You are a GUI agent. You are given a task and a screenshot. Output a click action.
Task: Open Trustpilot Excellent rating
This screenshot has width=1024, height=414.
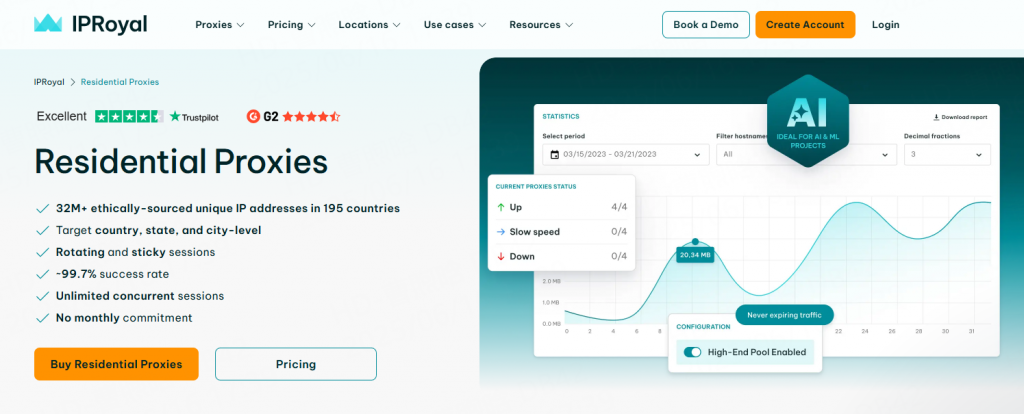(x=127, y=117)
